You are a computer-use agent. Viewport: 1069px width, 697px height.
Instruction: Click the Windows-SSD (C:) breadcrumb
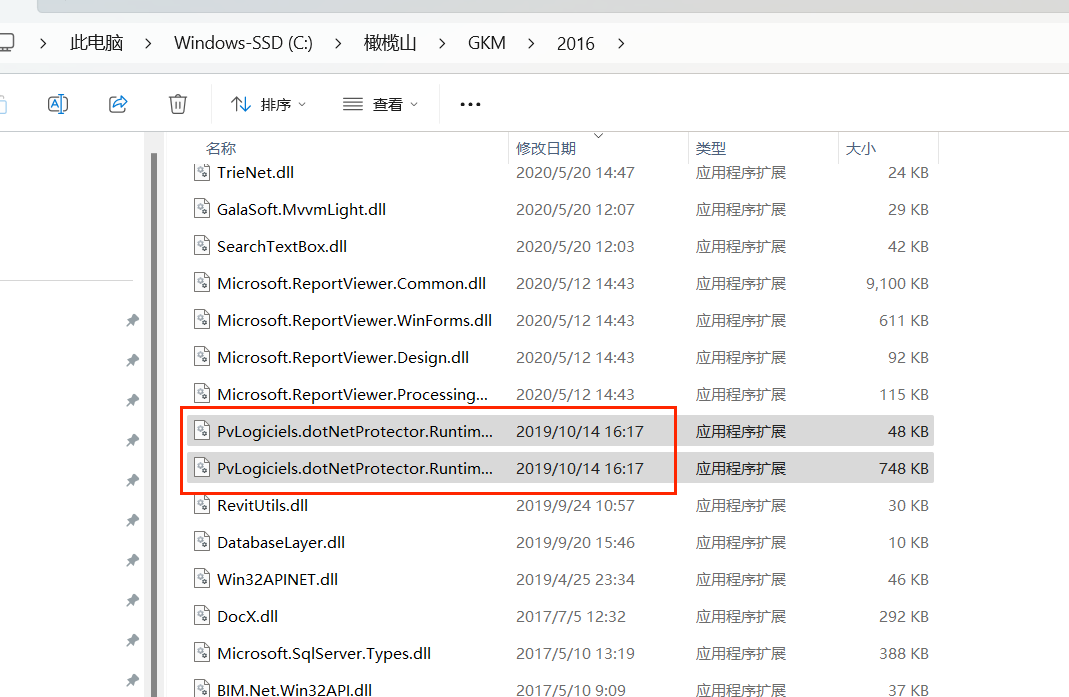[x=243, y=43]
